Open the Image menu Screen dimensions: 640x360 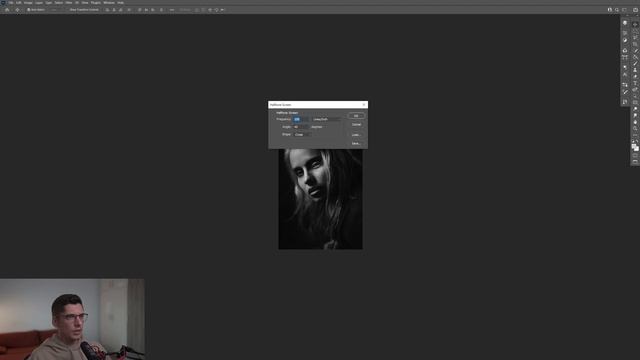coord(28,2)
